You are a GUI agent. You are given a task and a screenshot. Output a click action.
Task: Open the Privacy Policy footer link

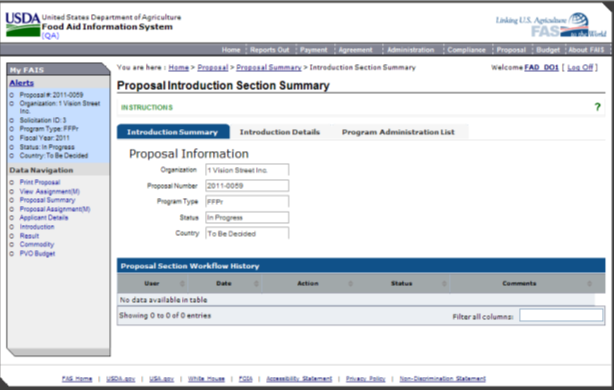coord(366,379)
